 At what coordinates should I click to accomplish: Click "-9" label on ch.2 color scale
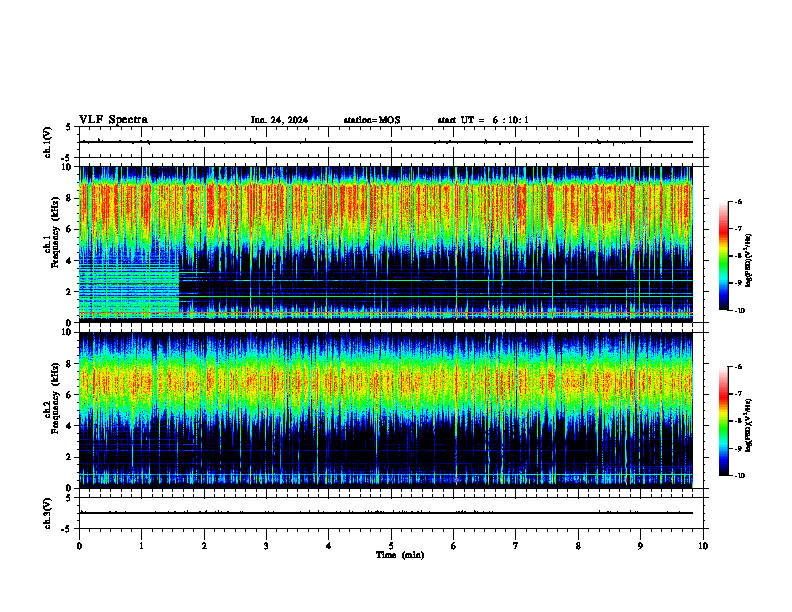point(738,448)
